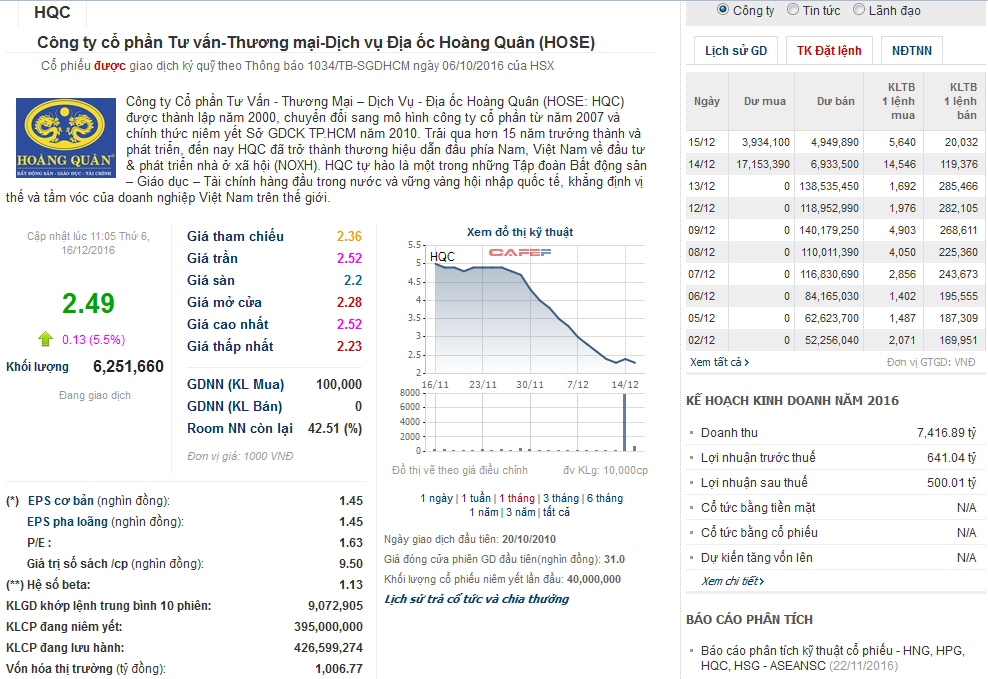Click the Hoàng Quân company logo
This screenshot has height=679, width=988.
point(66,137)
